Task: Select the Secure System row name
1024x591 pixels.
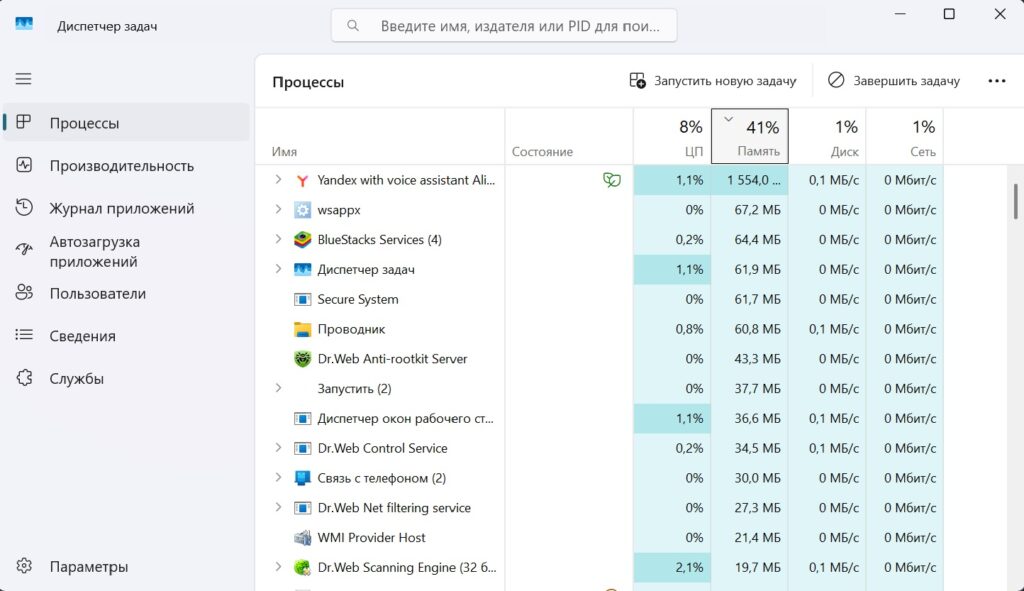Action: (x=358, y=299)
